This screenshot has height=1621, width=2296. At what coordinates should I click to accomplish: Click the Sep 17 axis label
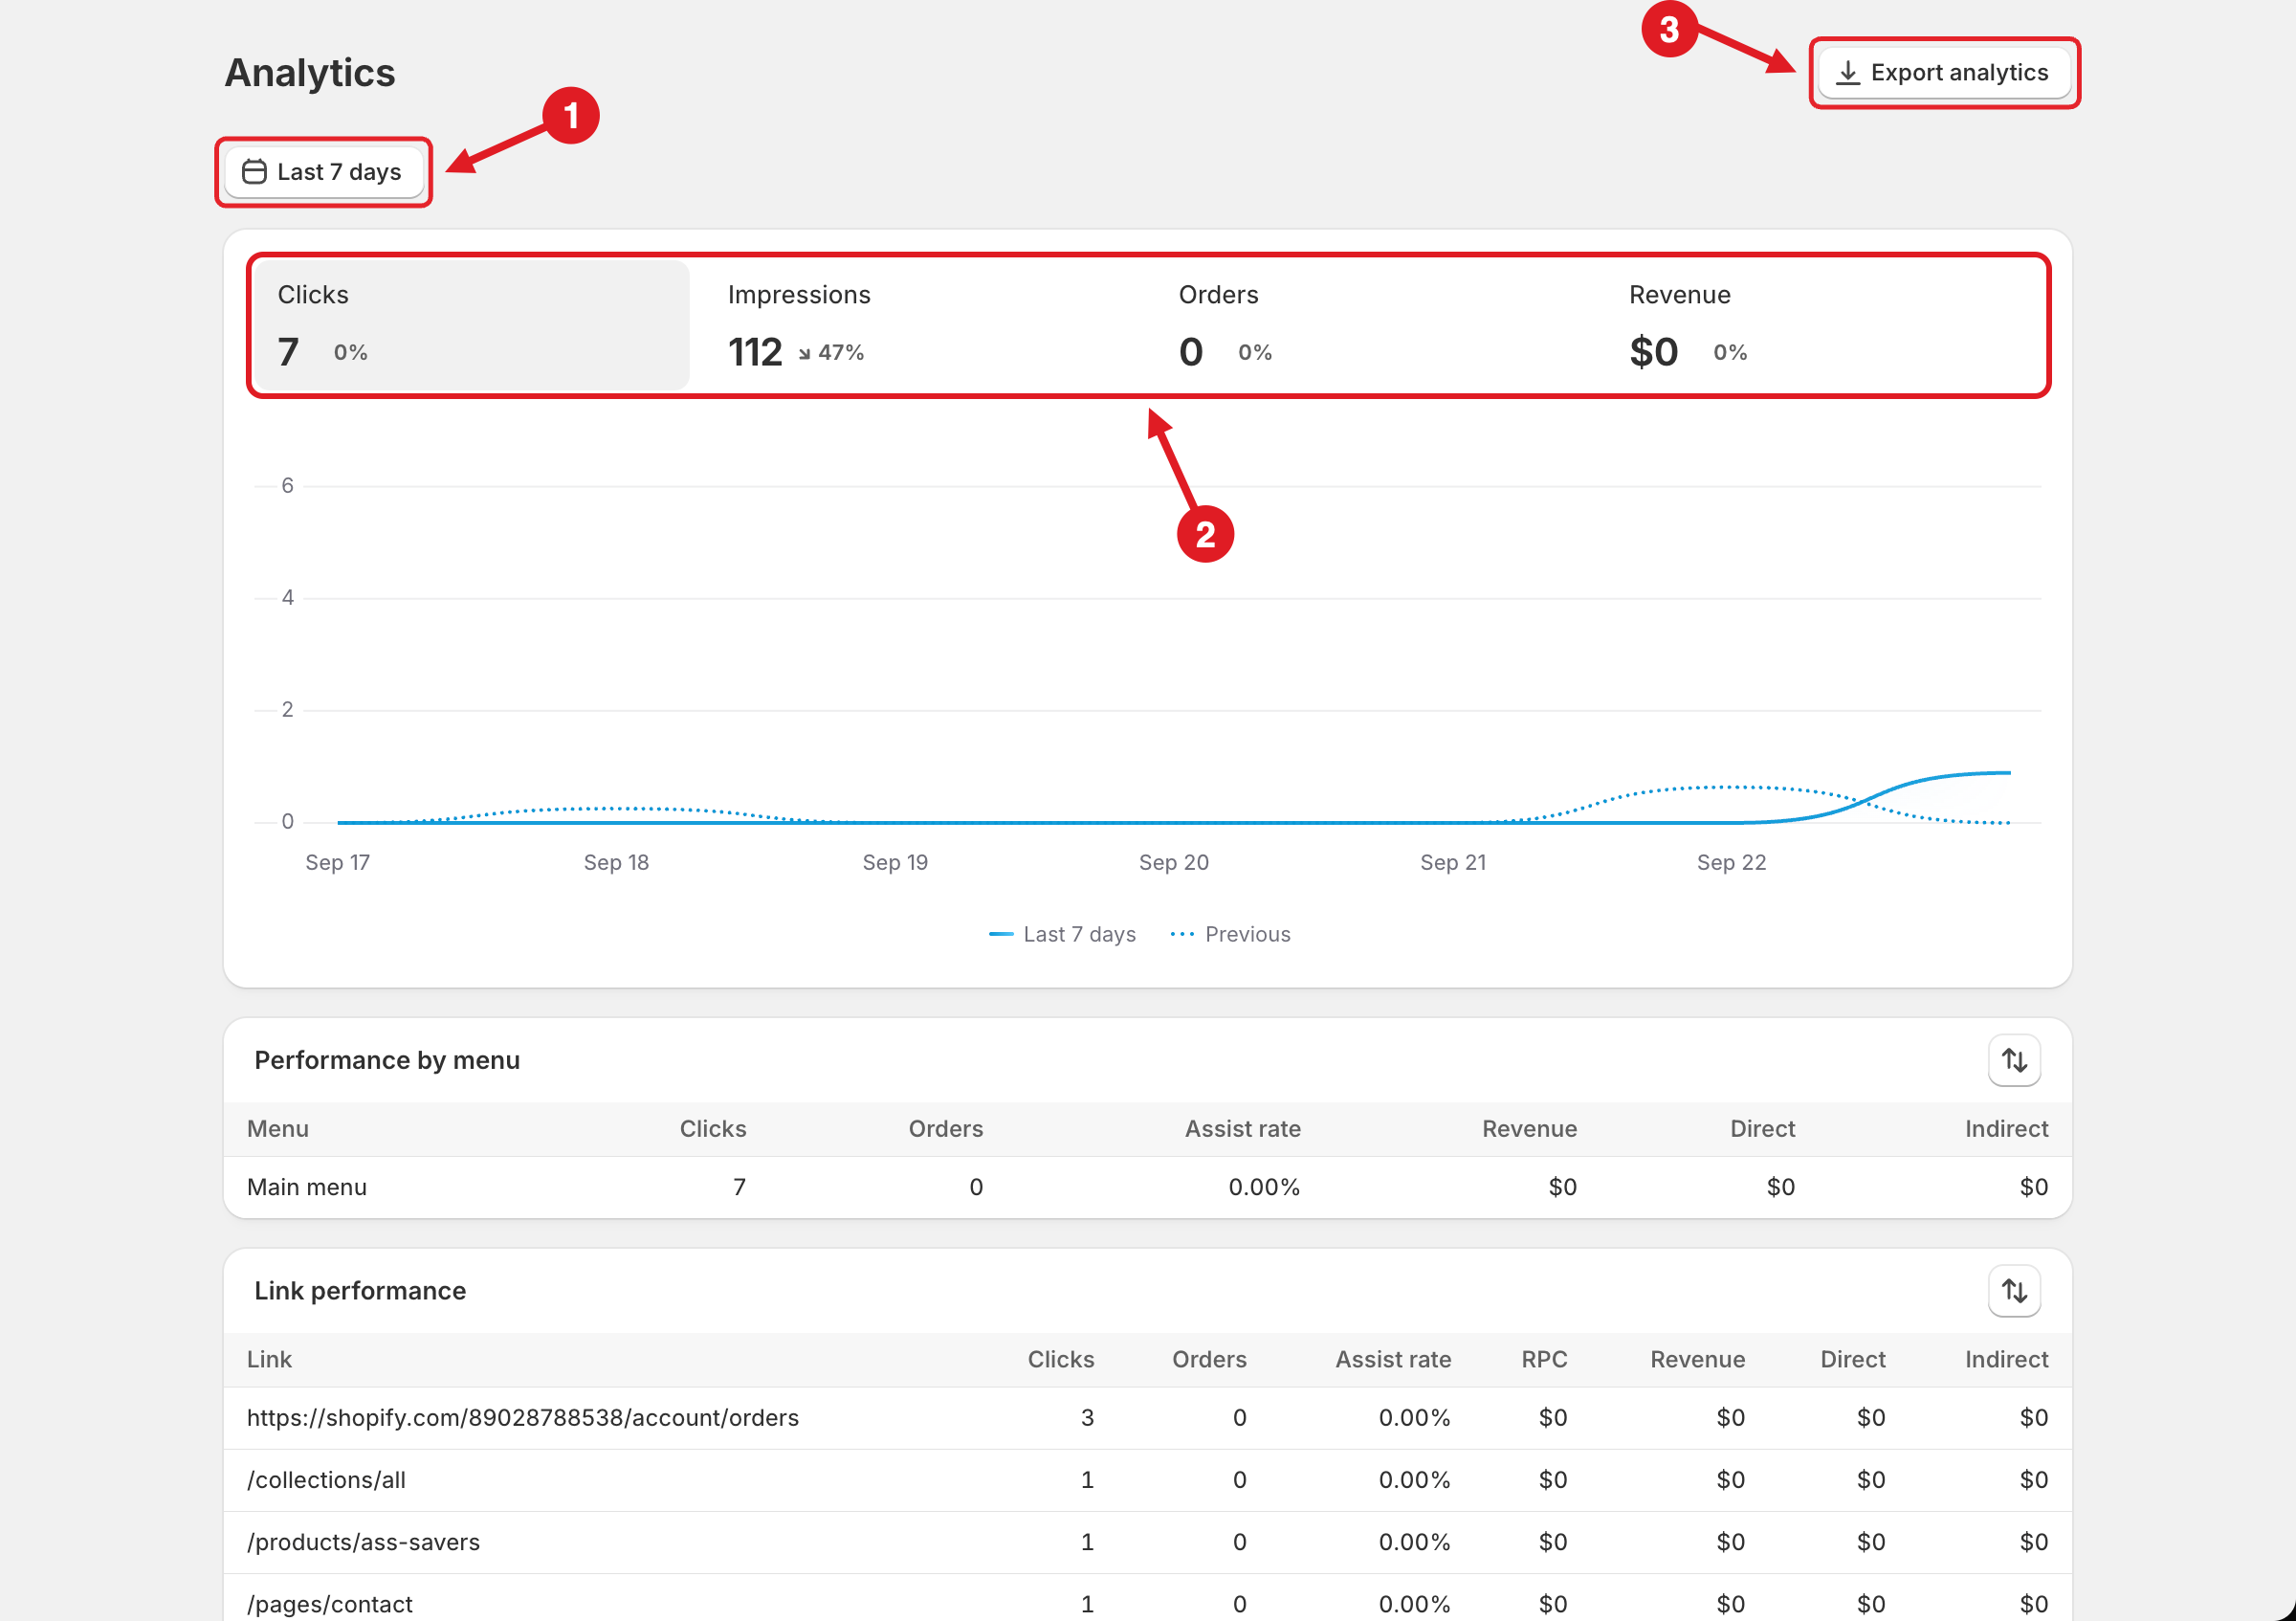click(338, 862)
